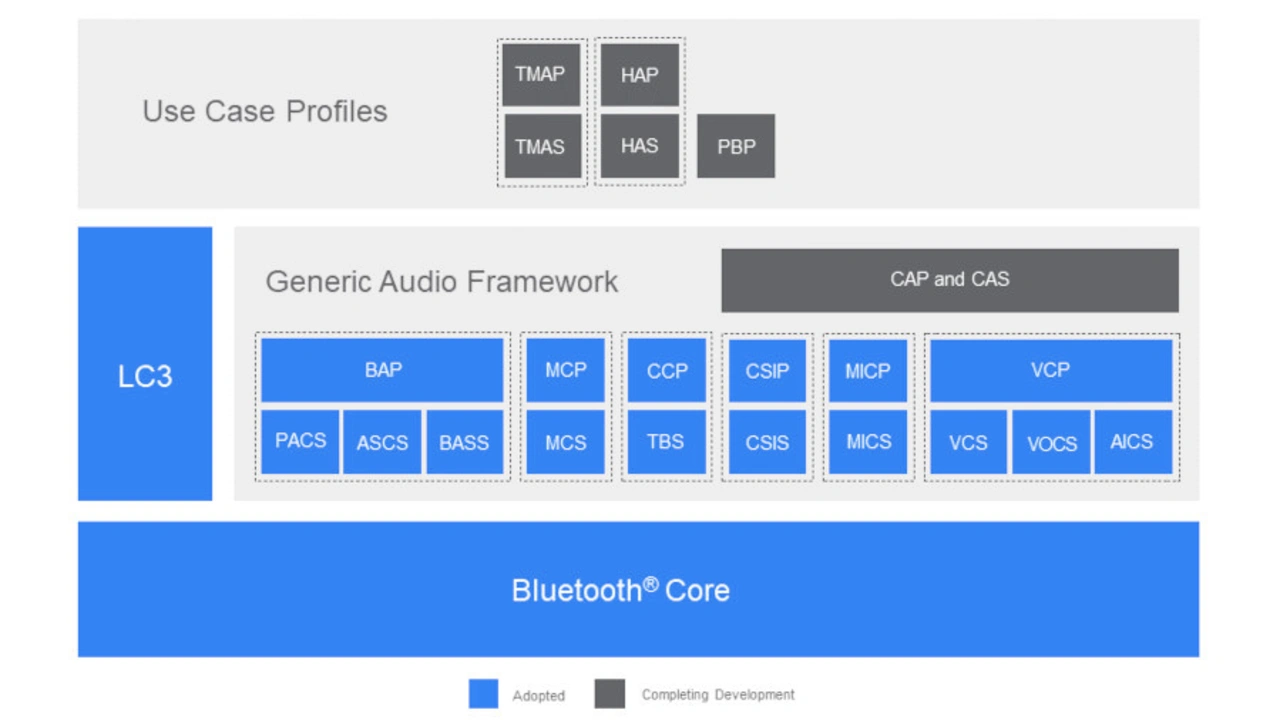1280x720 pixels.
Task: Select the BASS block
Action: click(x=465, y=442)
